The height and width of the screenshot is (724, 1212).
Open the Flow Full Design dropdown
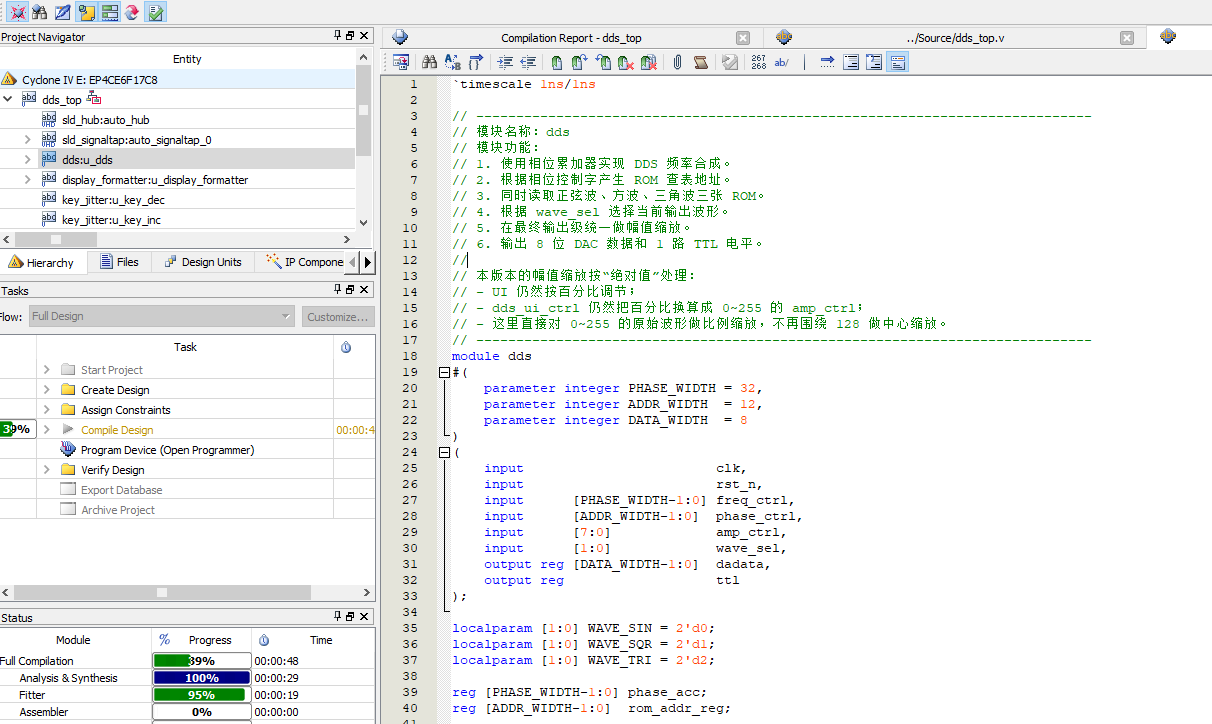click(x=160, y=316)
